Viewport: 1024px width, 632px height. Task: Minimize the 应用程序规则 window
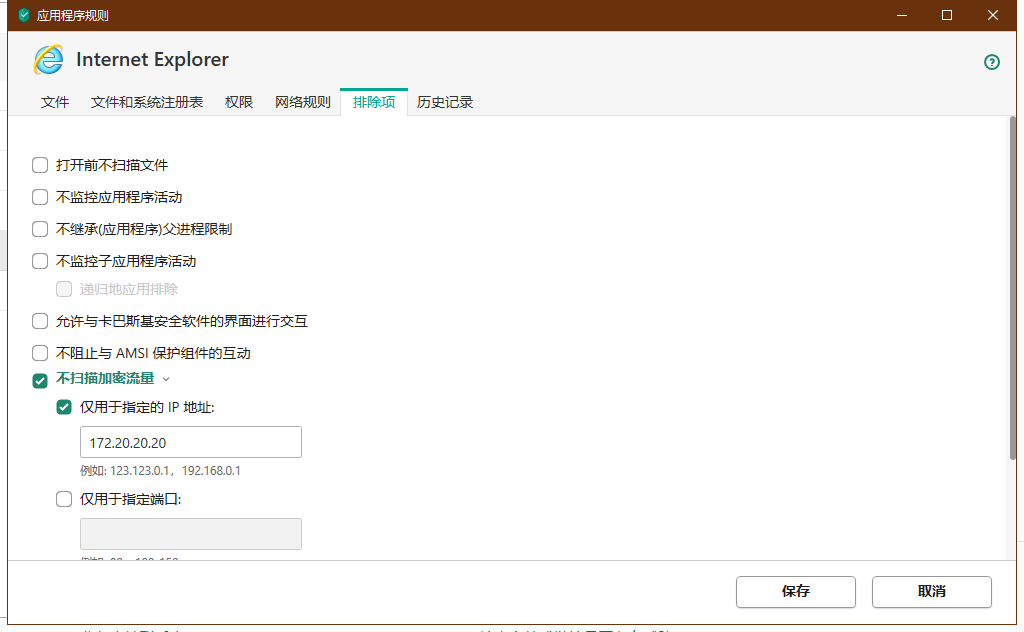pyautogui.click(x=902, y=15)
